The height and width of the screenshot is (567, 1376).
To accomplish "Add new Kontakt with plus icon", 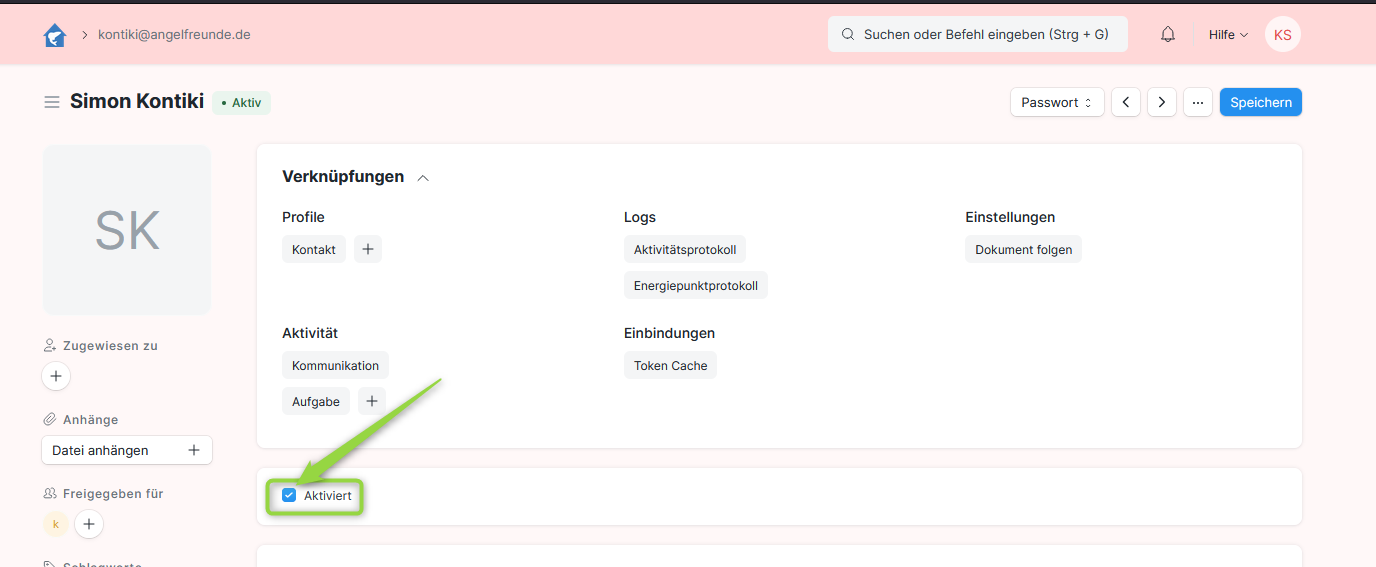I will pyautogui.click(x=368, y=249).
